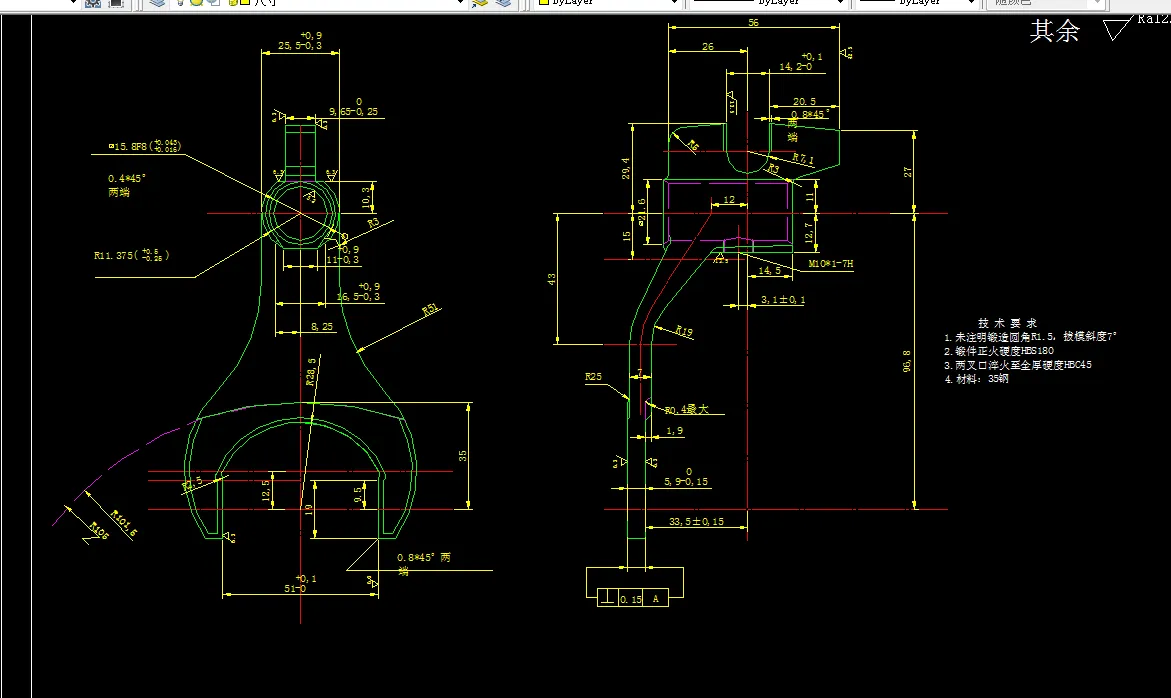The image size is (1171, 698).
Task: Select the M10*1-7H thread label
Action: click(830, 264)
